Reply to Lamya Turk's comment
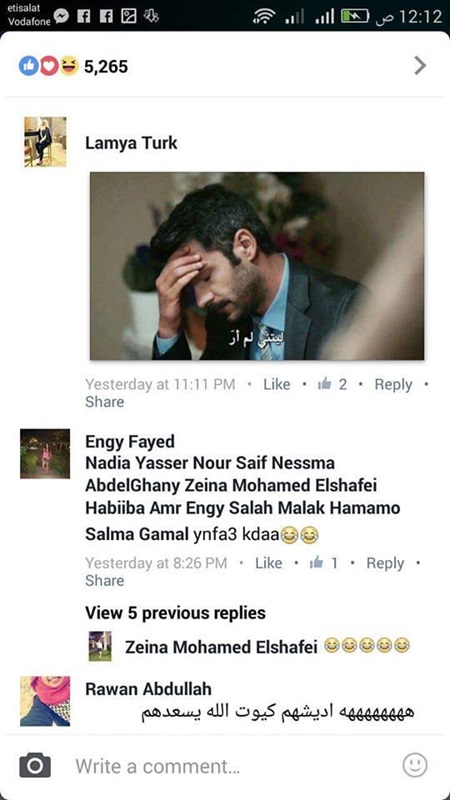The image size is (450, 800). coord(393,384)
